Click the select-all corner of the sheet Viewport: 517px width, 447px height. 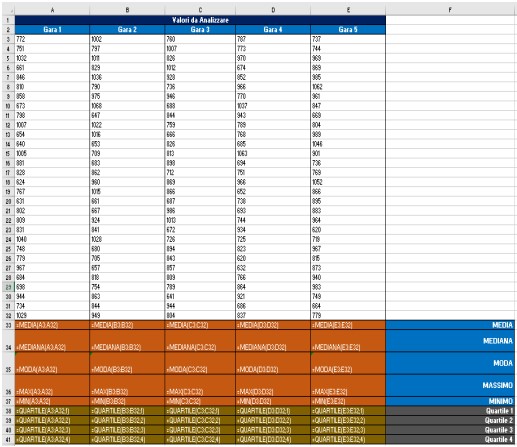[x=8, y=10]
